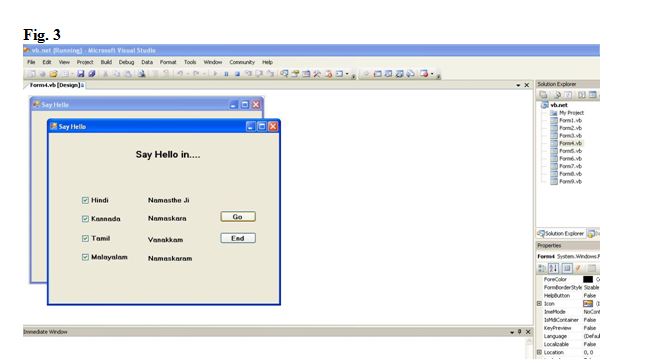Click the black ForeColor swatch
Image resolution: width=671 pixels, height=363 pixels.
pyautogui.click(x=588, y=279)
